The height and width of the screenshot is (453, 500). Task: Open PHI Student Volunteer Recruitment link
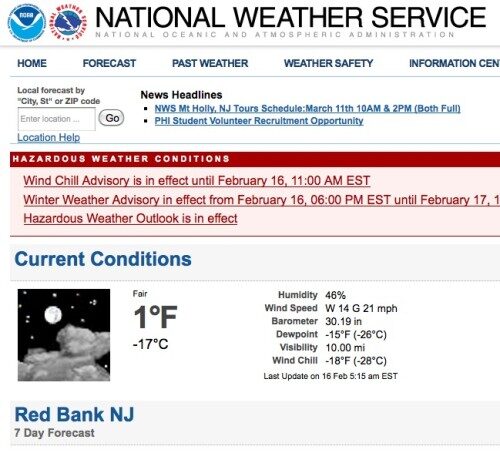259,121
